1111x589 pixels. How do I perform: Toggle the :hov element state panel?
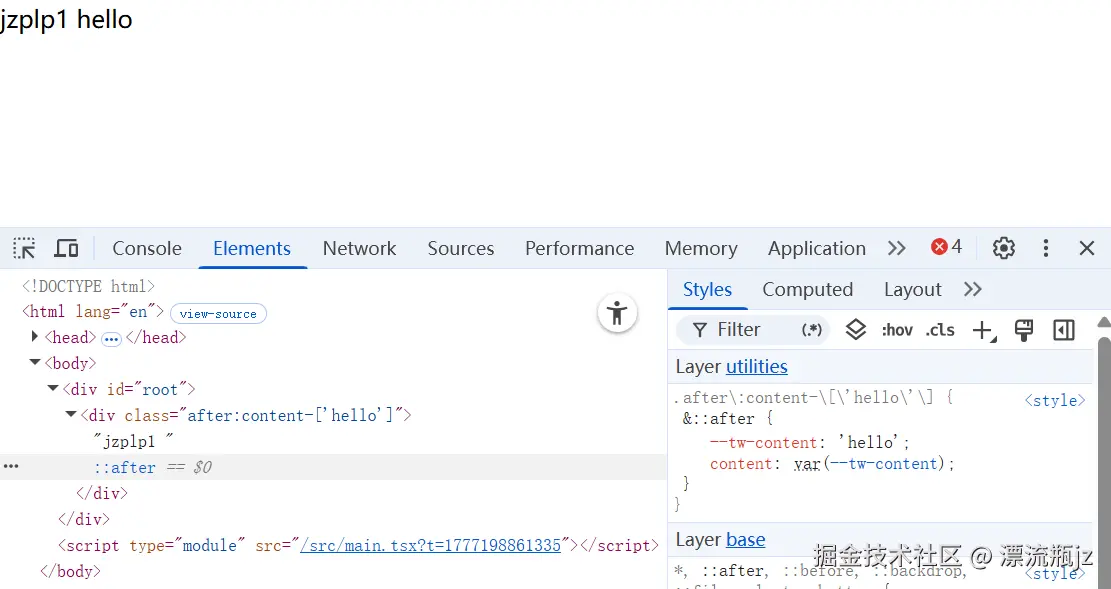click(x=897, y=330)
